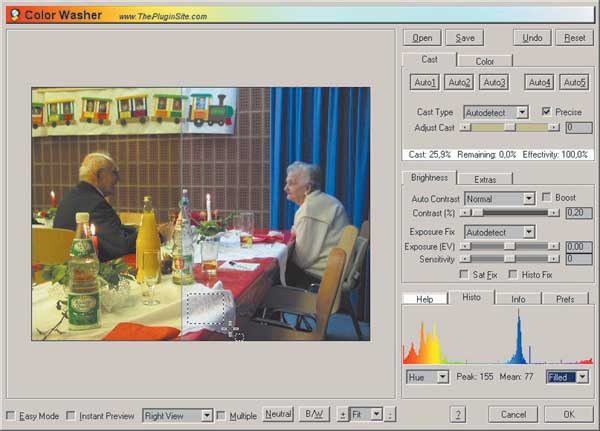The width and height of the screenshot is (600, 431).
Task: Click the Exposure (EV) slider right arrow
Action: click(x=553, y=247)
